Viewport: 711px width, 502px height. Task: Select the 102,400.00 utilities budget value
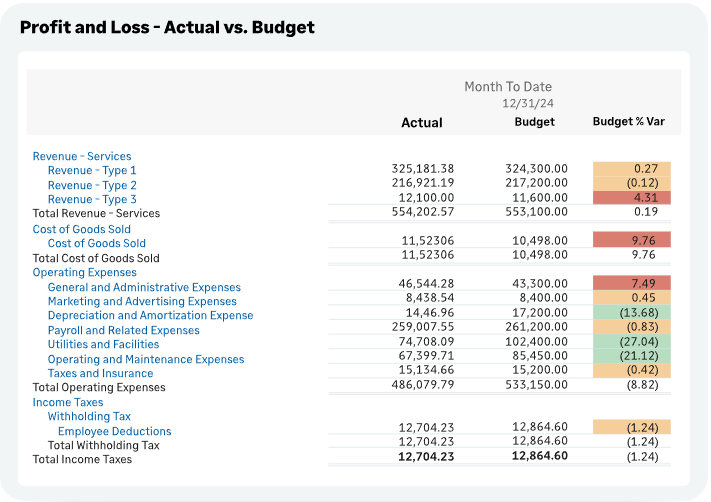tap(536, 341)
